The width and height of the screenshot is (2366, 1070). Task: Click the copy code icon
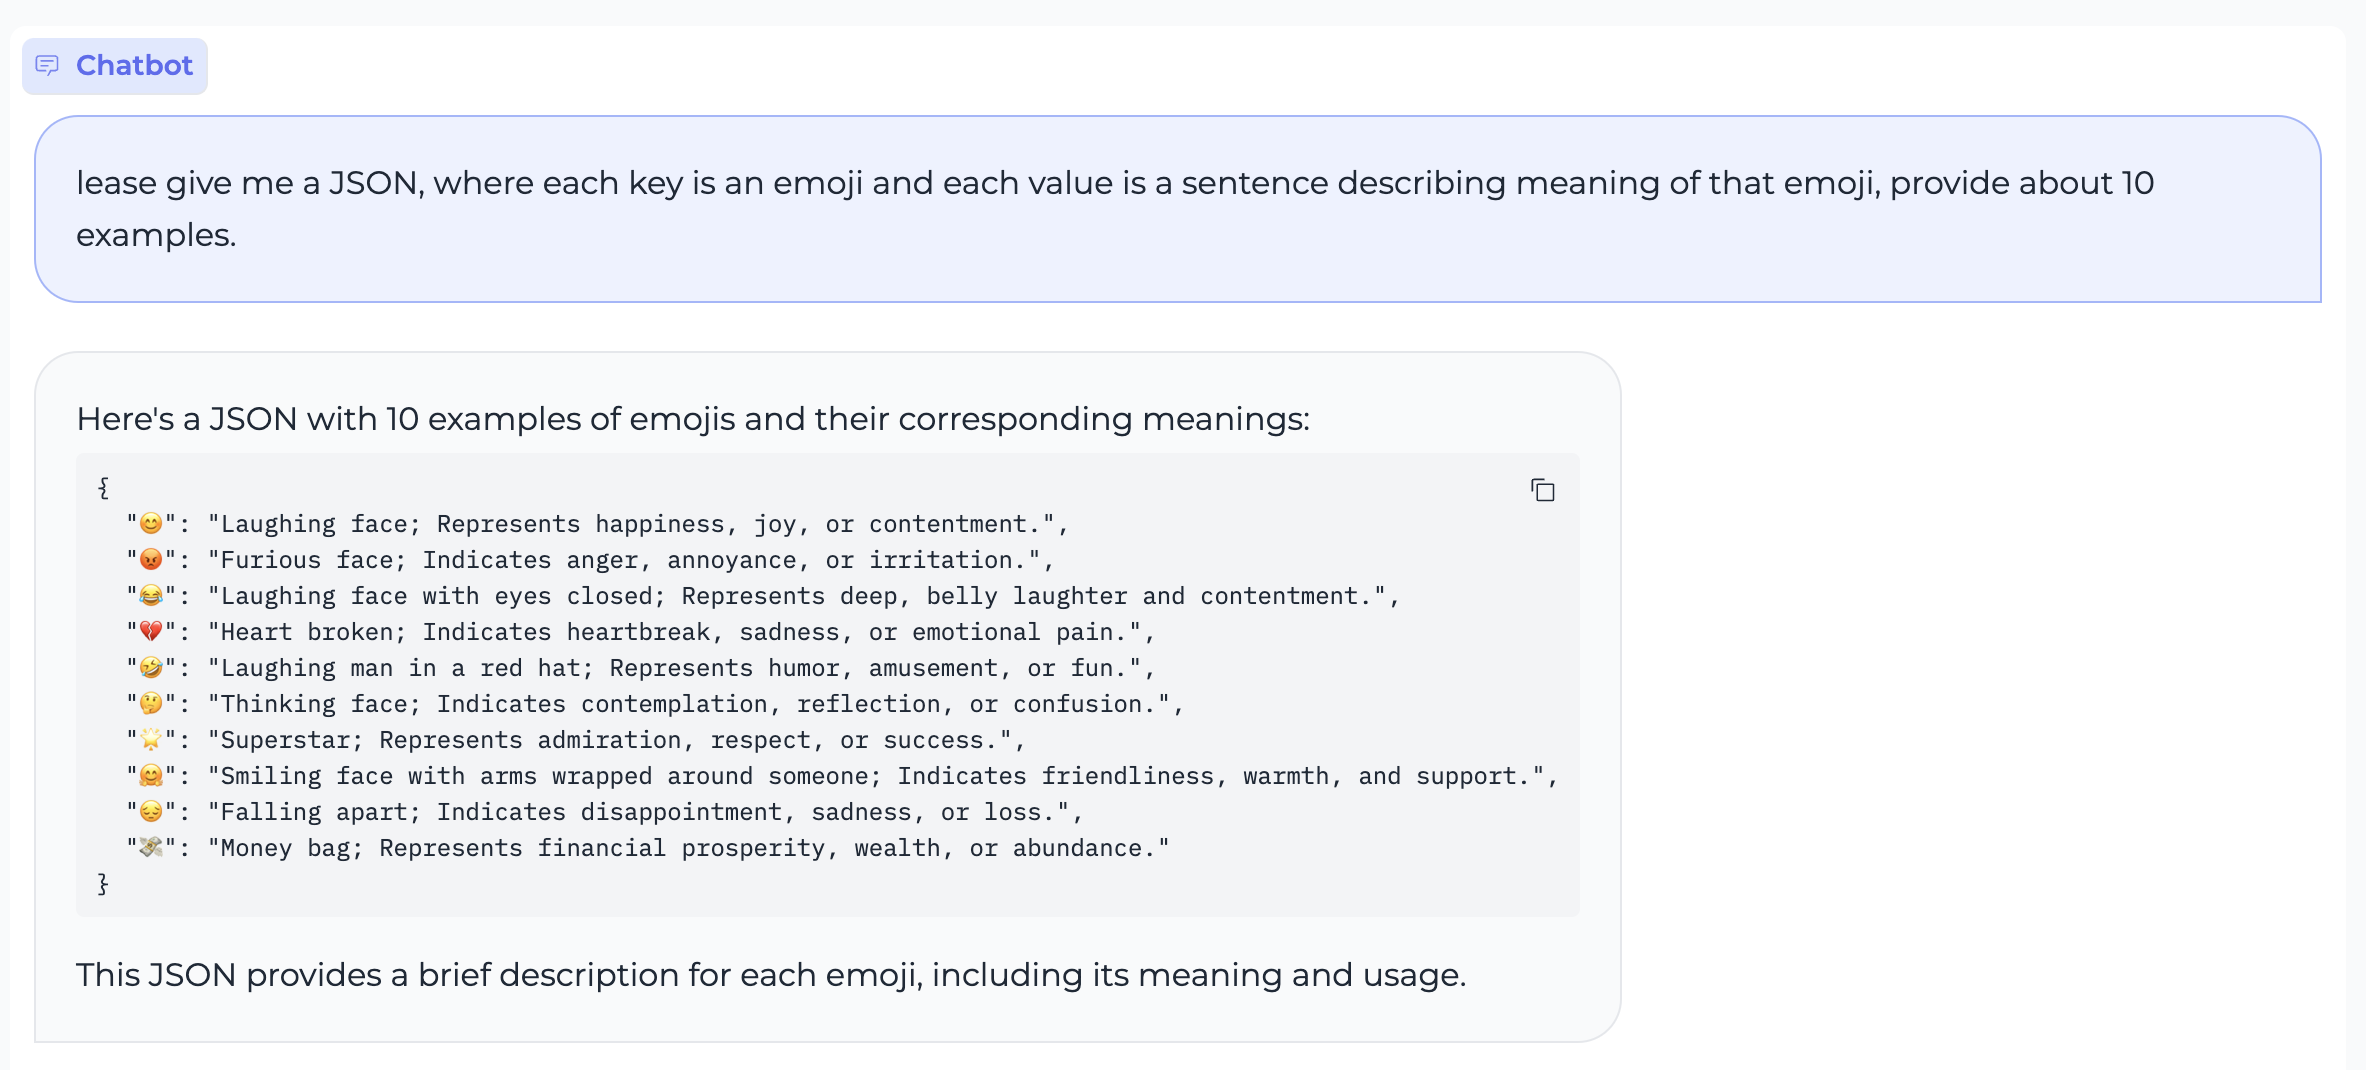click(1542, 490)
